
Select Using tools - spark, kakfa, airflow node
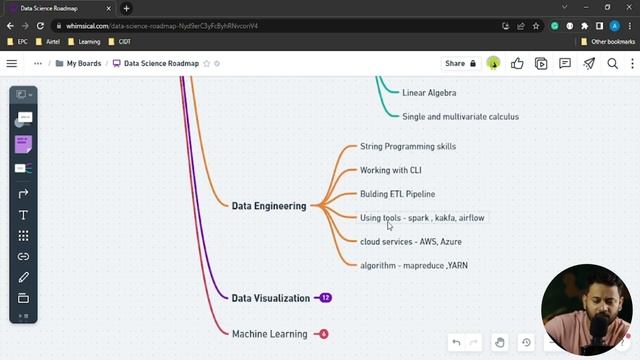(x=422, y=218)
